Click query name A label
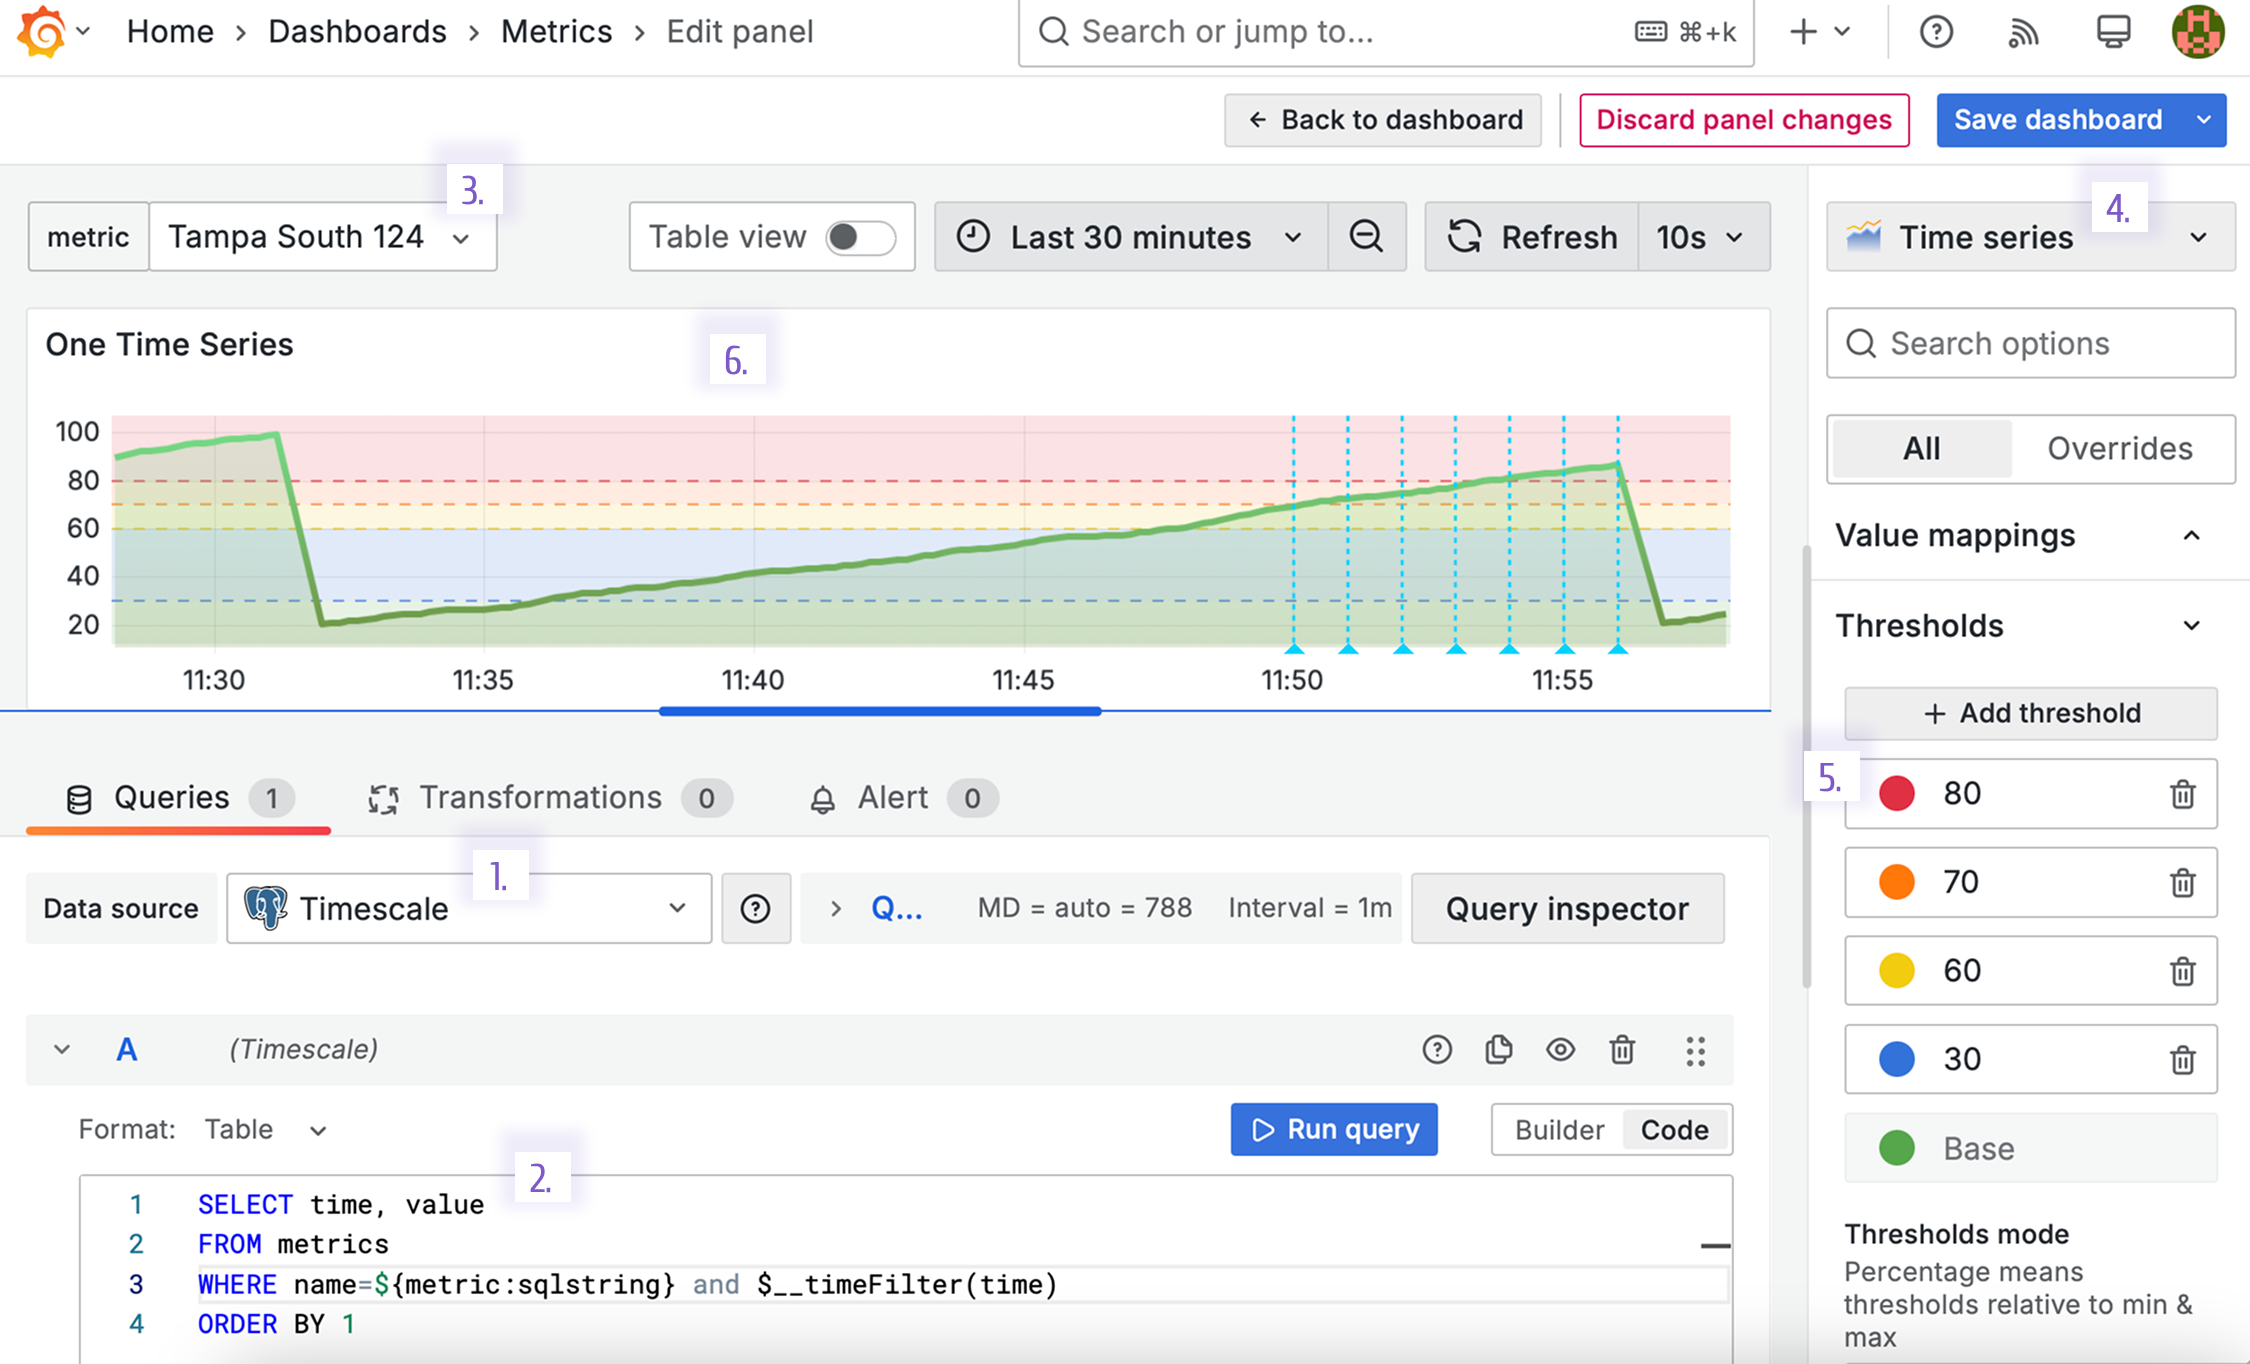2250x1364 pixels. pos(126,1049)
